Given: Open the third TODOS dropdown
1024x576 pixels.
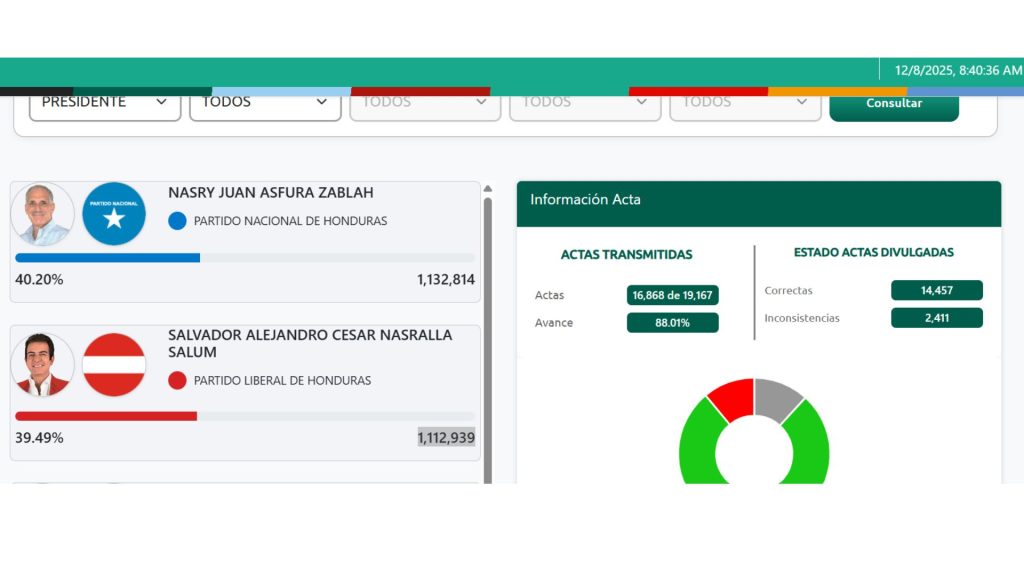Looking at the screenshot, I should tap(585, 103).
